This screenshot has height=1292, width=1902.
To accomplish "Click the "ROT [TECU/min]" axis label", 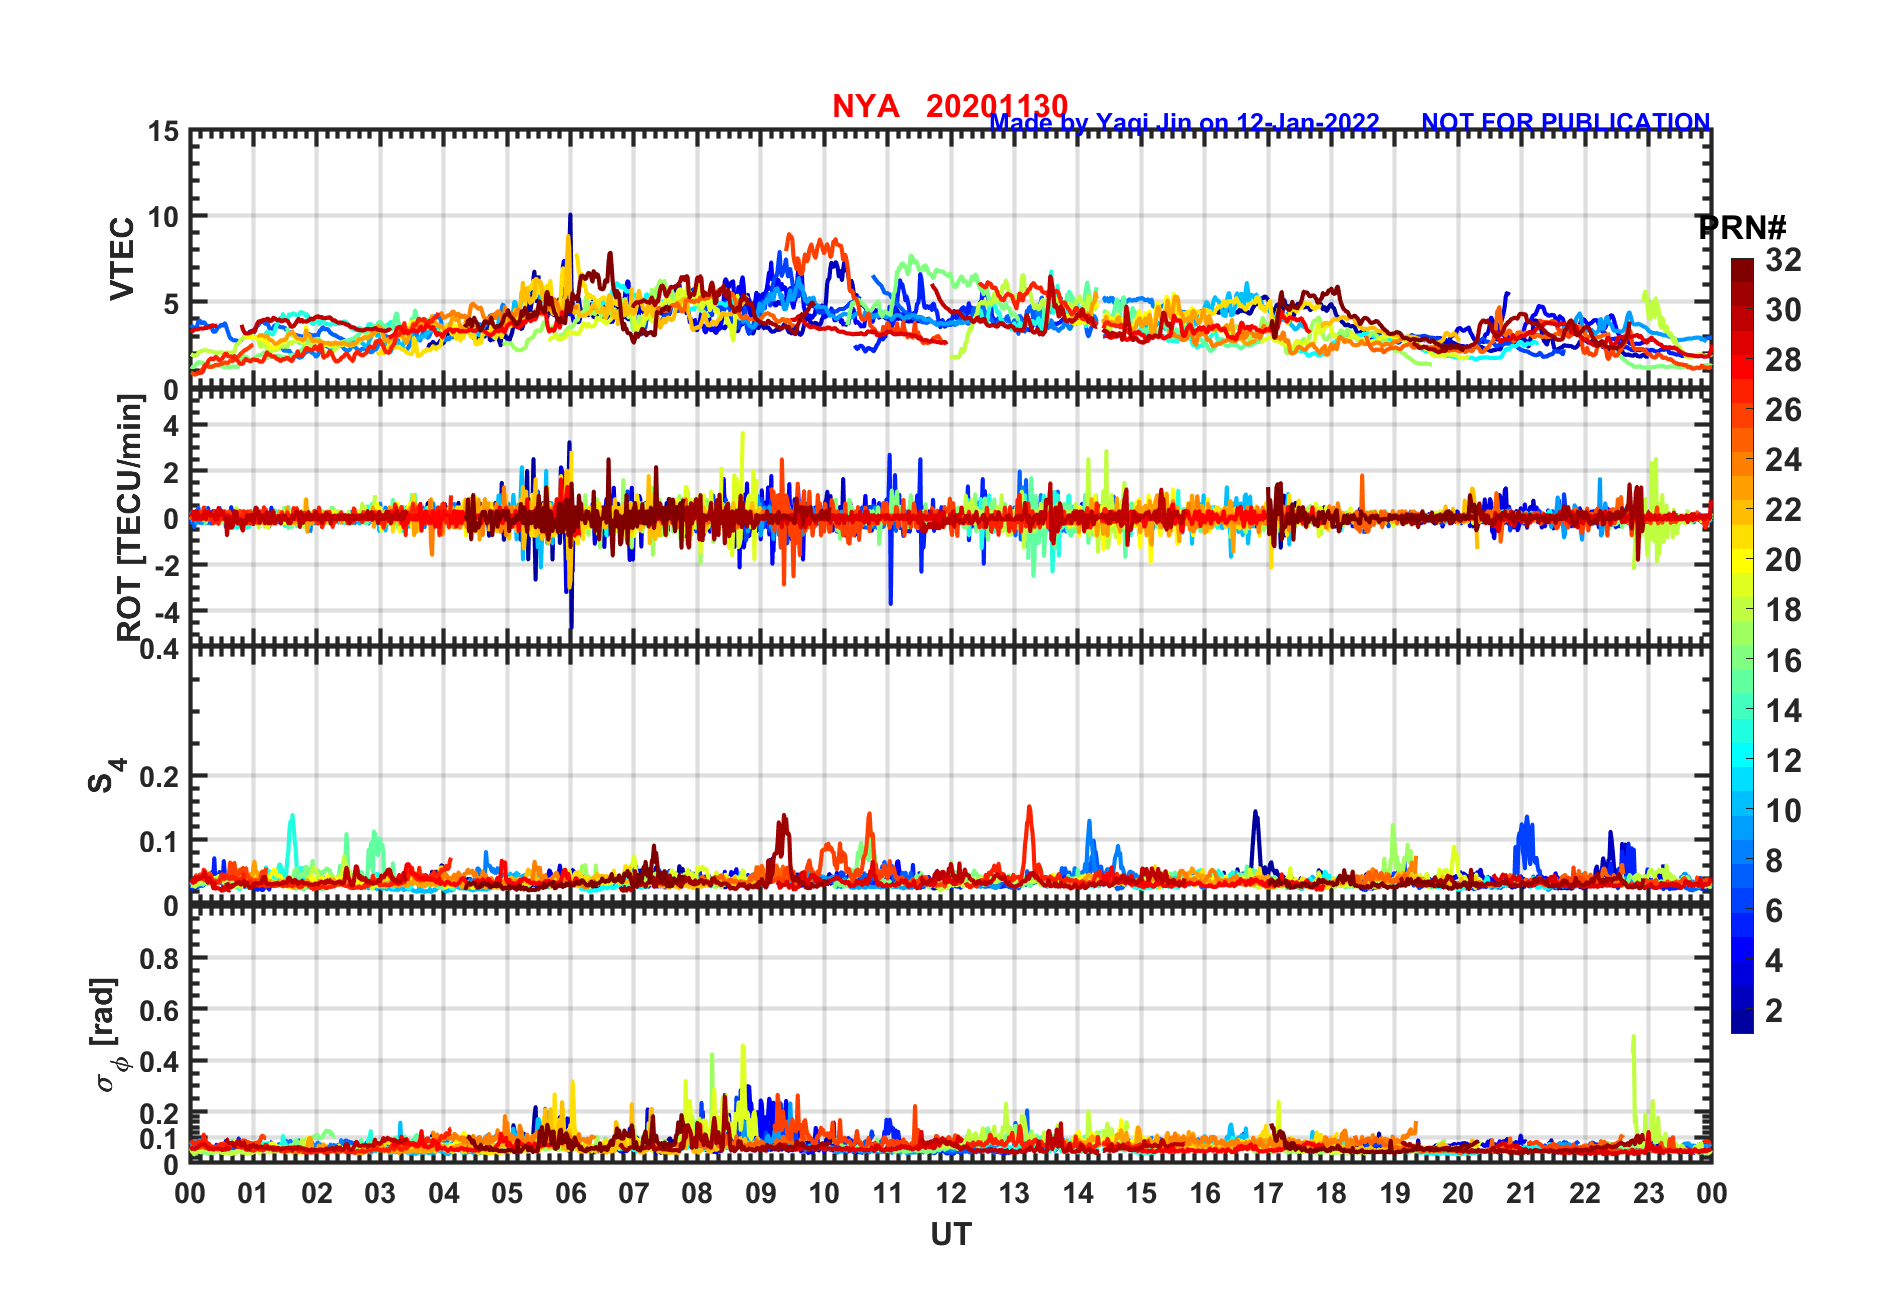I will [x=130, y=517].
